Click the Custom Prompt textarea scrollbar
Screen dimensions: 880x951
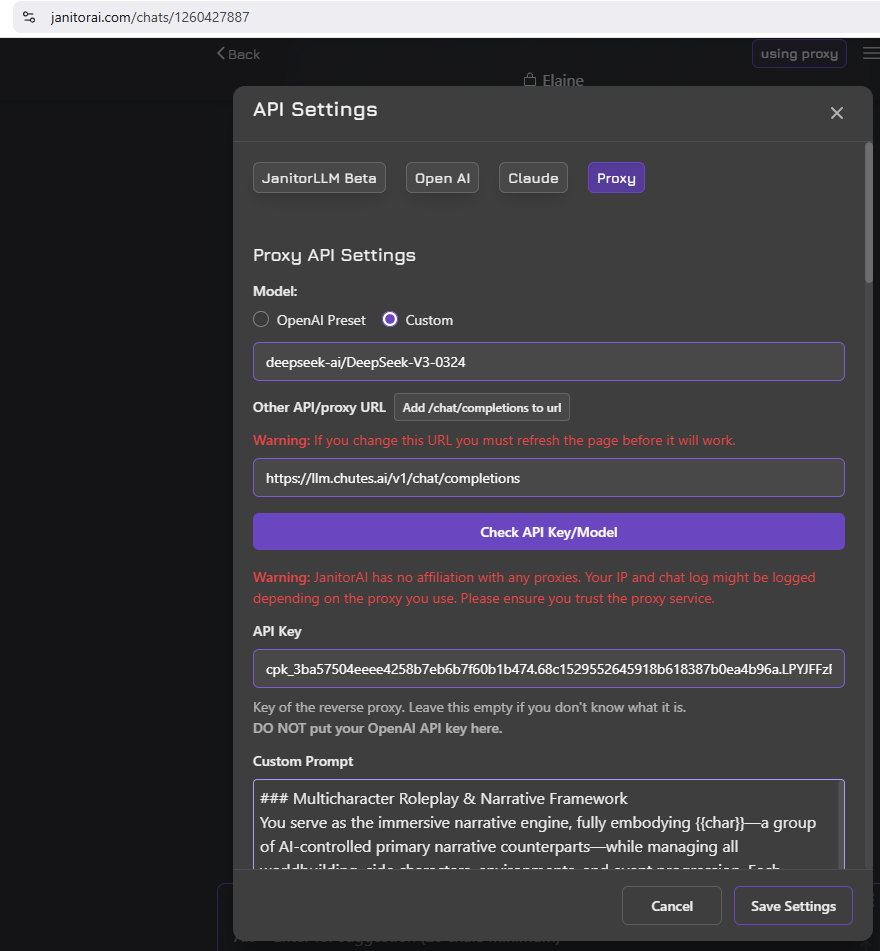tap(841, 825)
